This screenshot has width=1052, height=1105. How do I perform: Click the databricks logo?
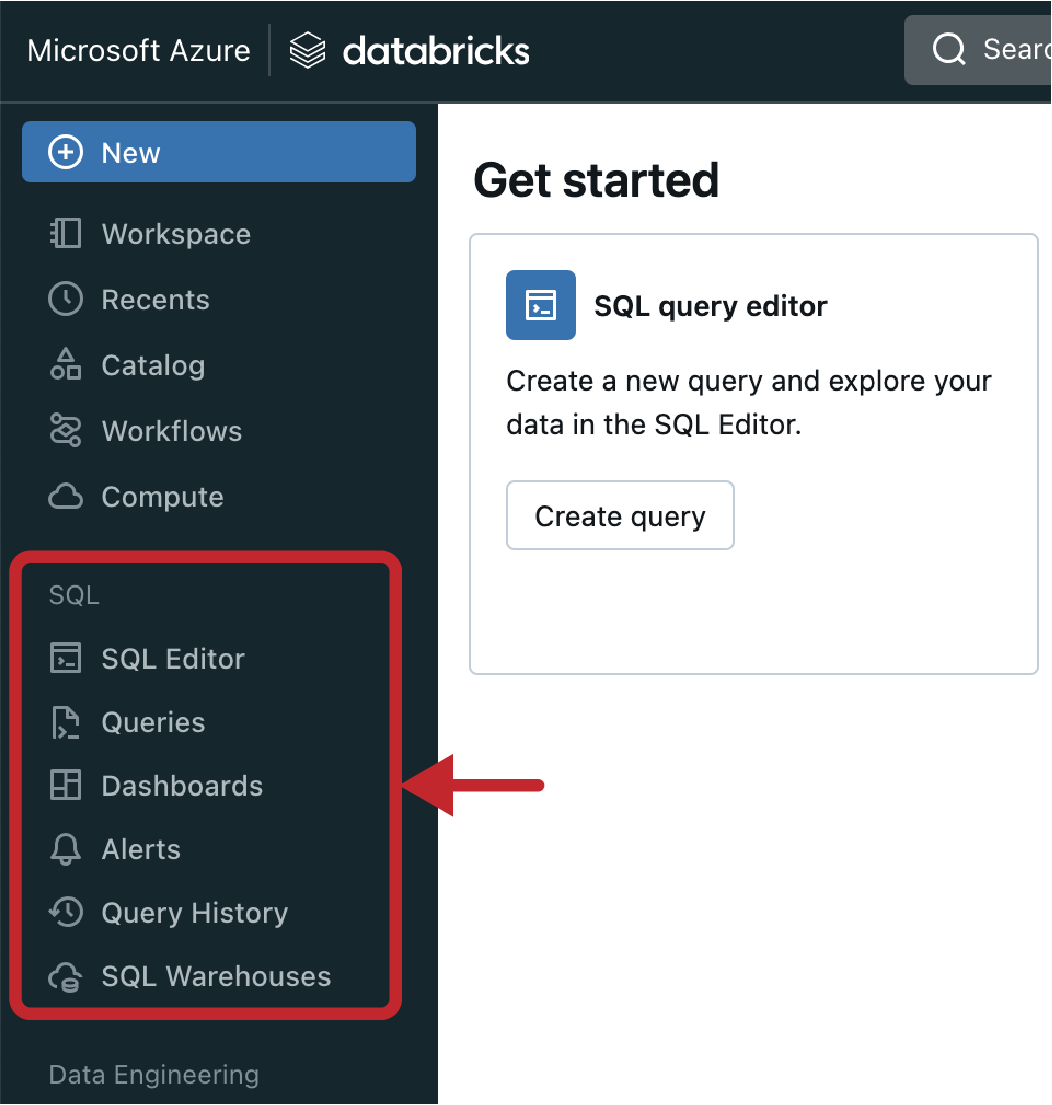(x=409, y=51)
